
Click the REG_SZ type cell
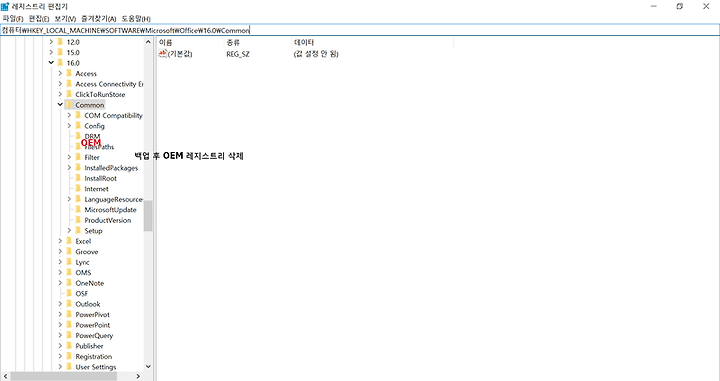click(238, 54)
